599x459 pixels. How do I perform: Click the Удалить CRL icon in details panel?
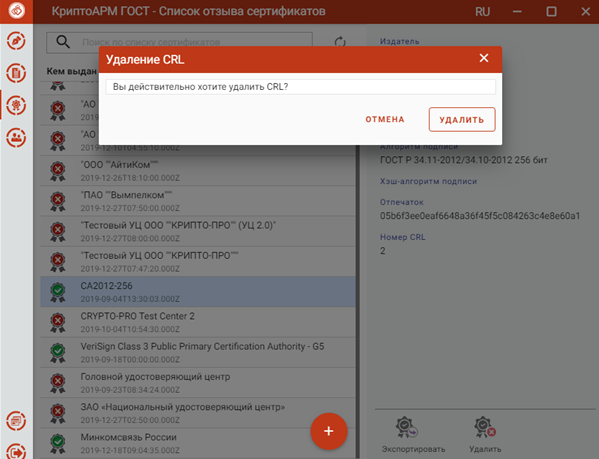(485, 427)
